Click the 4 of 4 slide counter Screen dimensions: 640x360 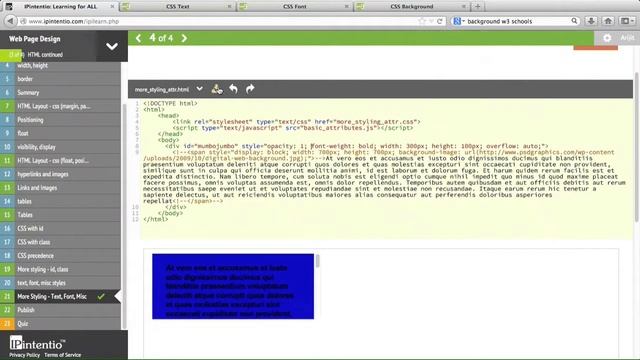pyautogui.click(x=161, y=38)
